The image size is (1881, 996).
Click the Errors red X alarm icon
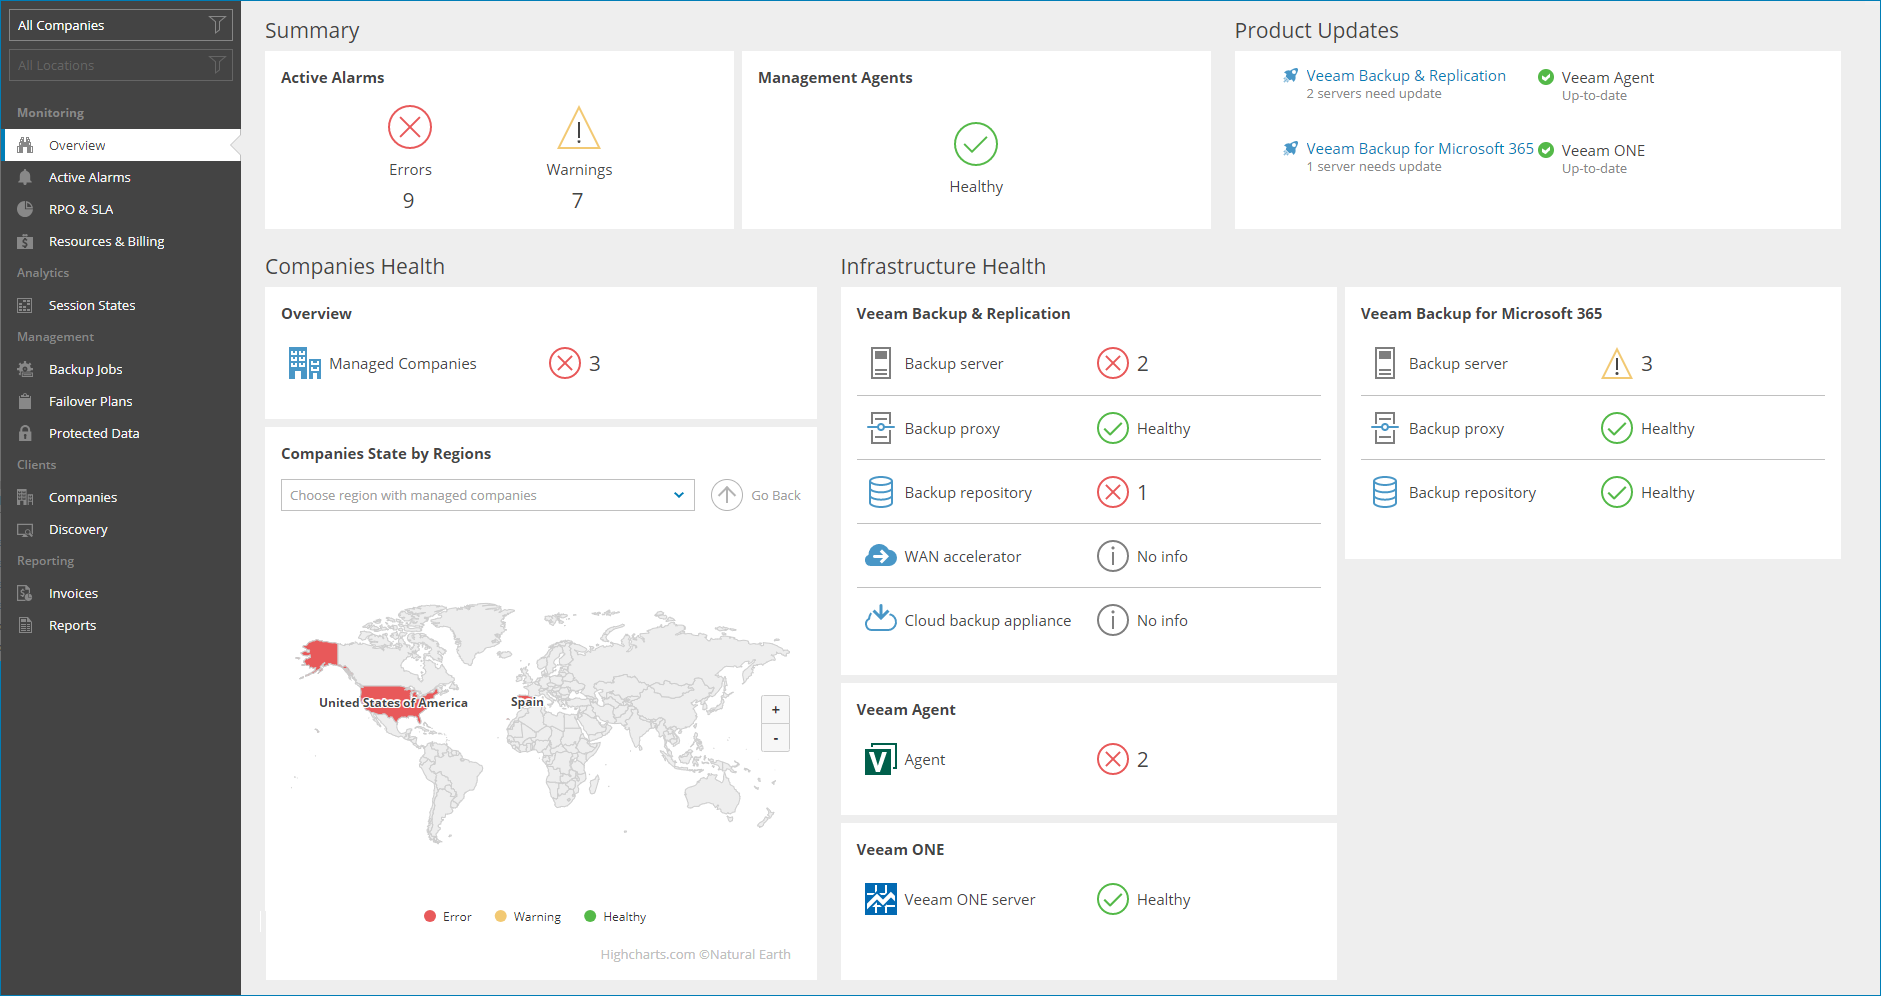pos(410,127)
